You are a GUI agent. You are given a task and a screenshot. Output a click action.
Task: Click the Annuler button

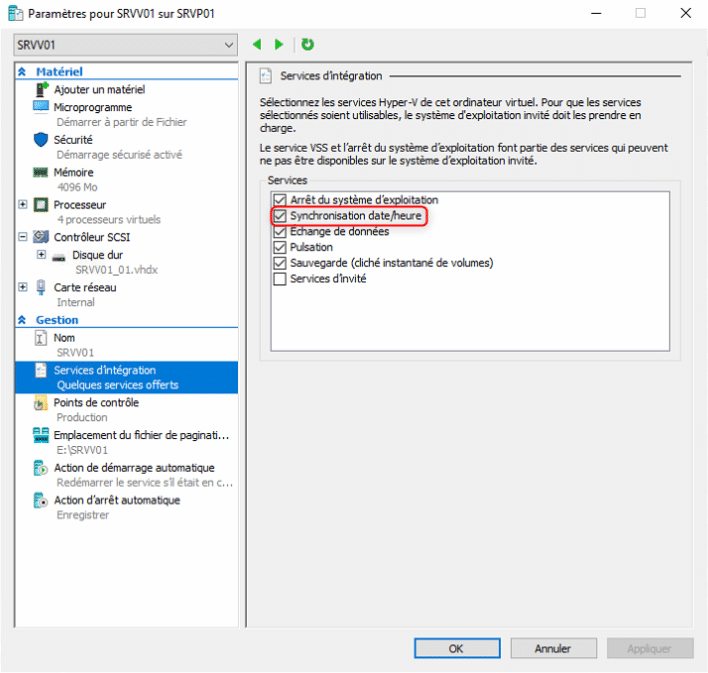[552, 648]
